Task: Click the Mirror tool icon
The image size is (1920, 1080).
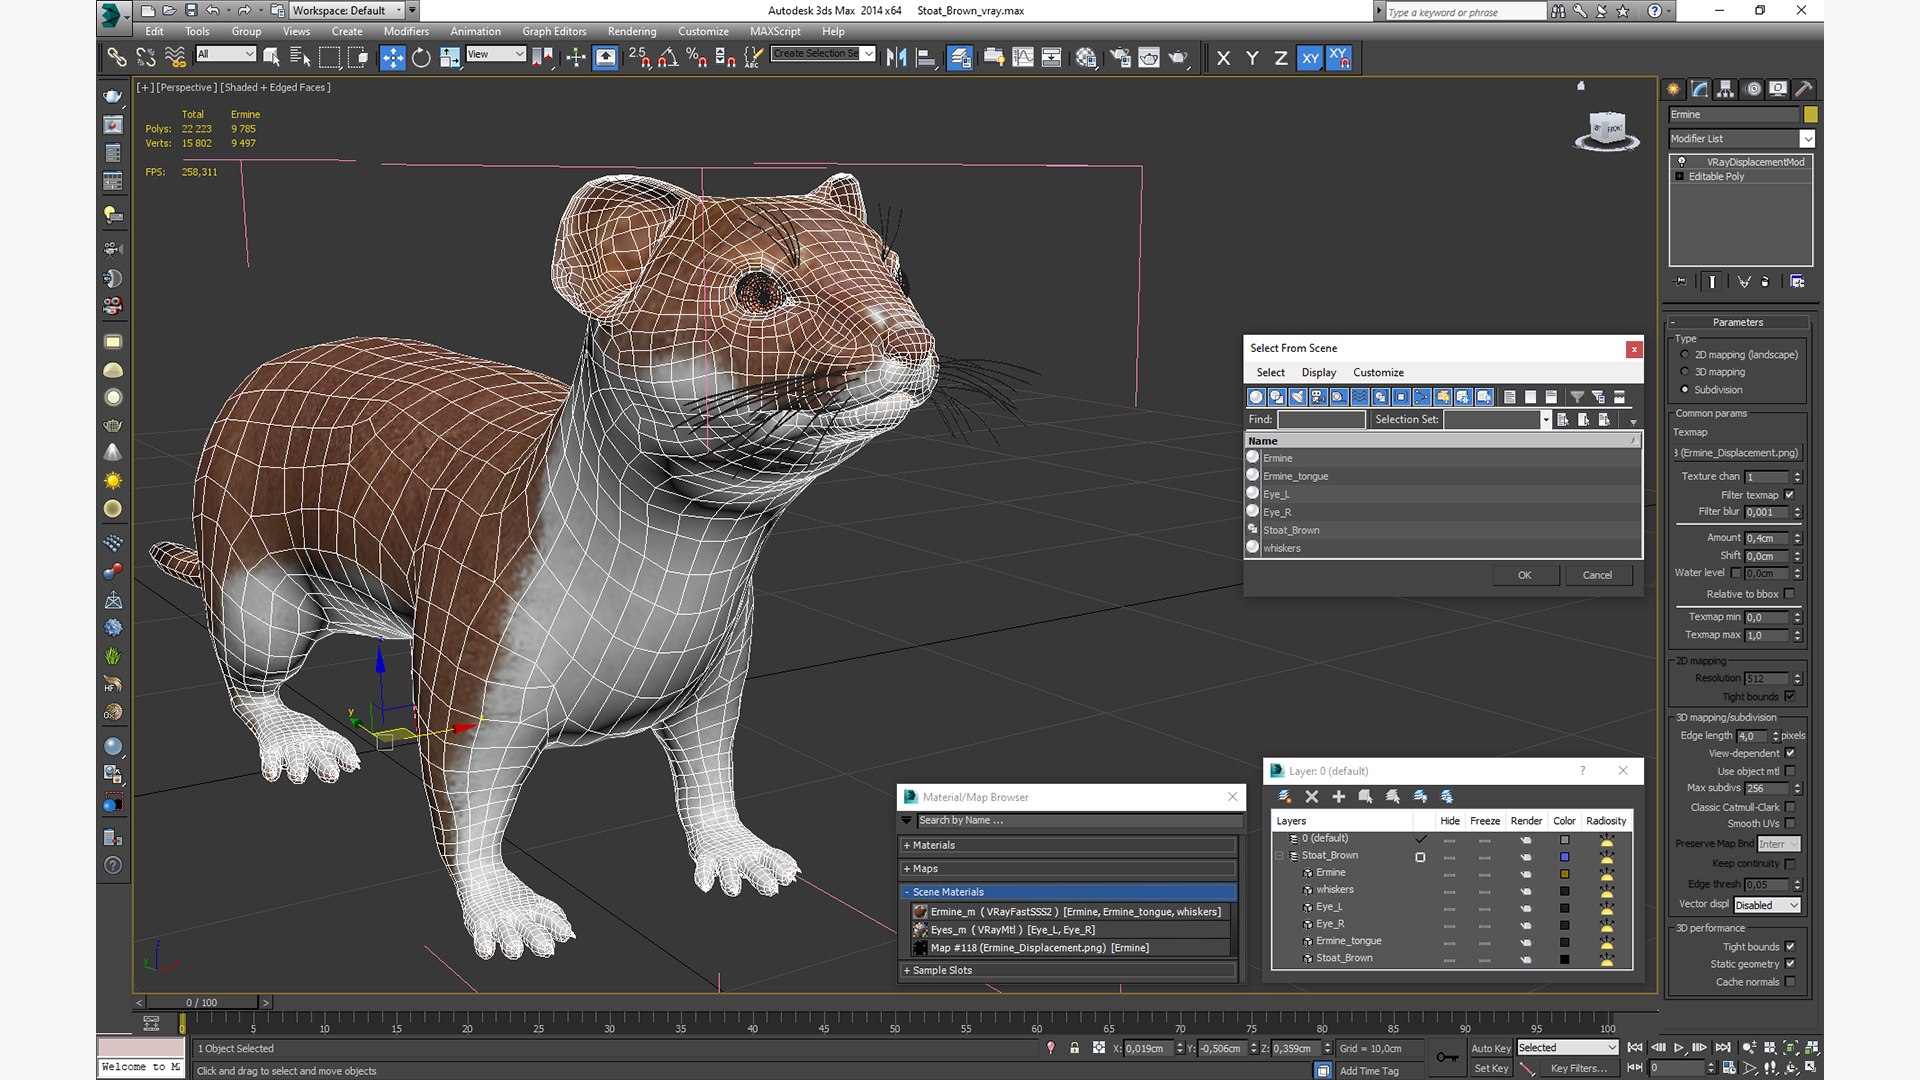Action: click(x=896, y=58)
